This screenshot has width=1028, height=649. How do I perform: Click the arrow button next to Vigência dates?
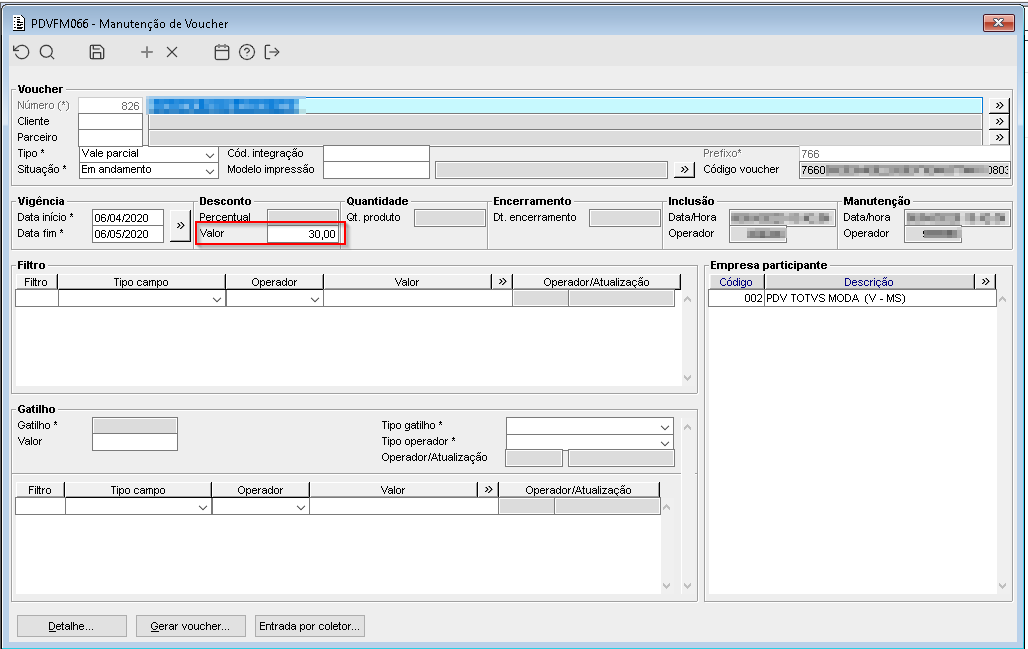(180, 226)
